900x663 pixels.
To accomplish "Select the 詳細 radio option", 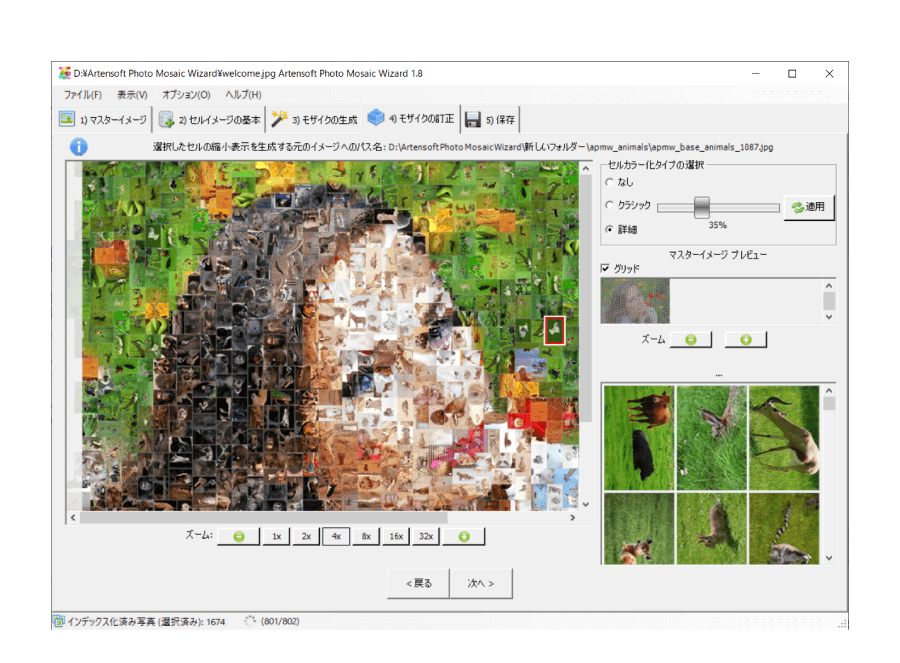I will (610, 230).
